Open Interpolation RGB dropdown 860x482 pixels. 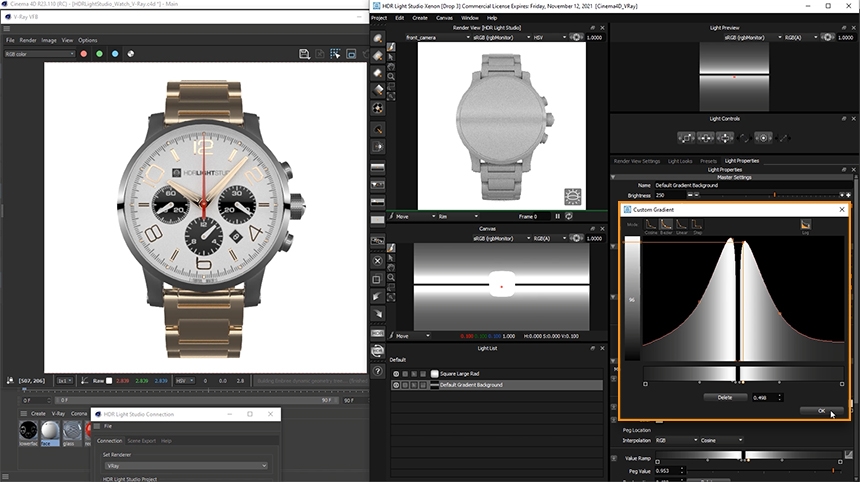[676, 440]
